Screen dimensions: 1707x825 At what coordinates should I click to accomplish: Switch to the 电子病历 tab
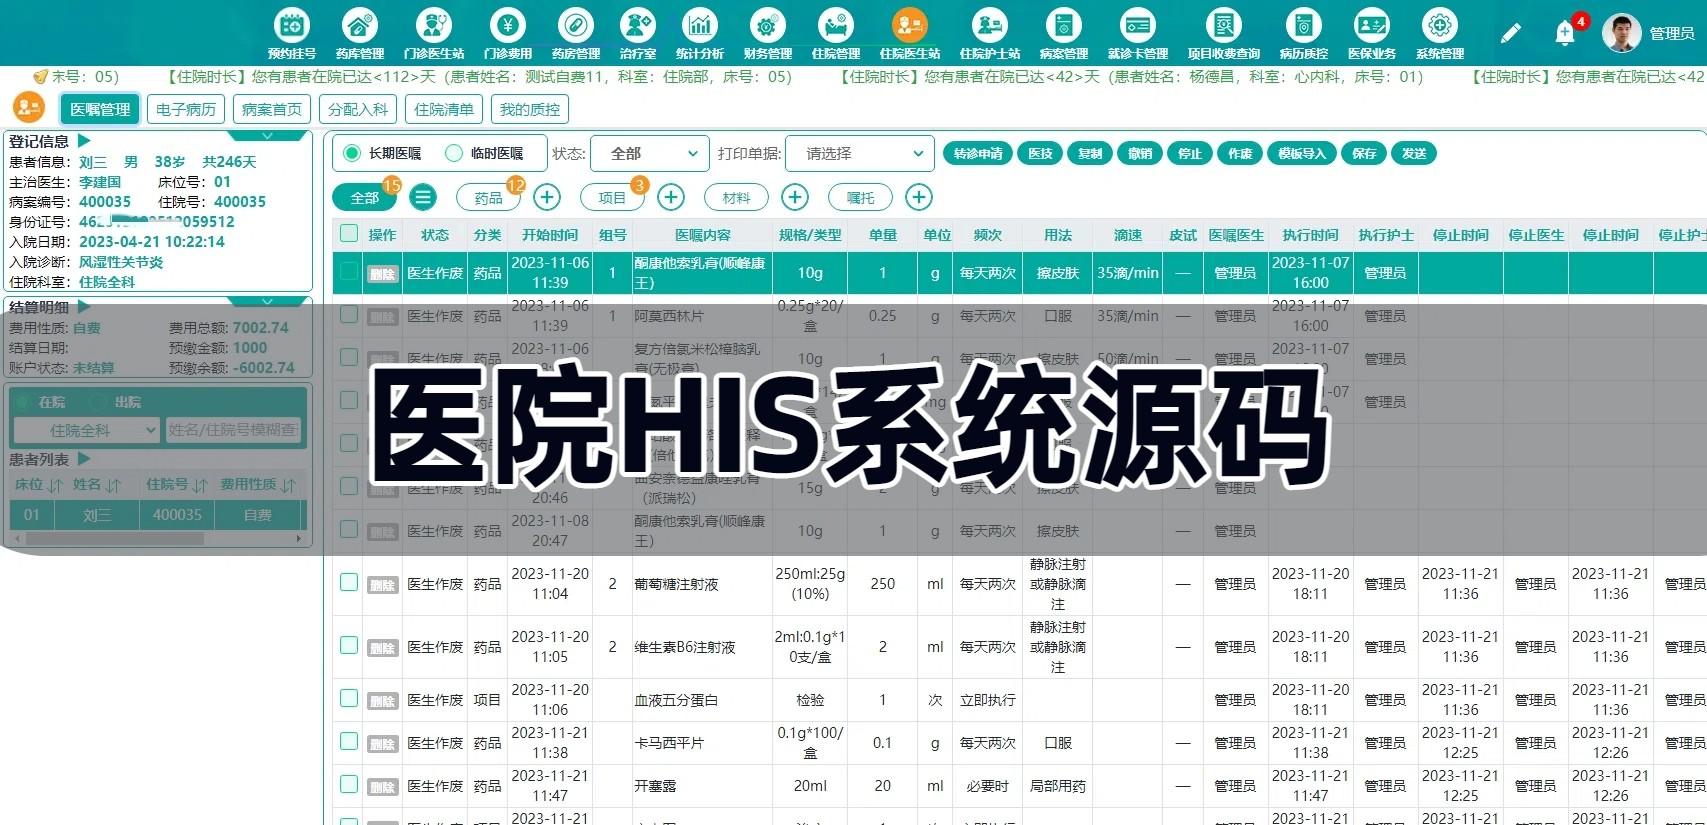(x=186, y=110)
